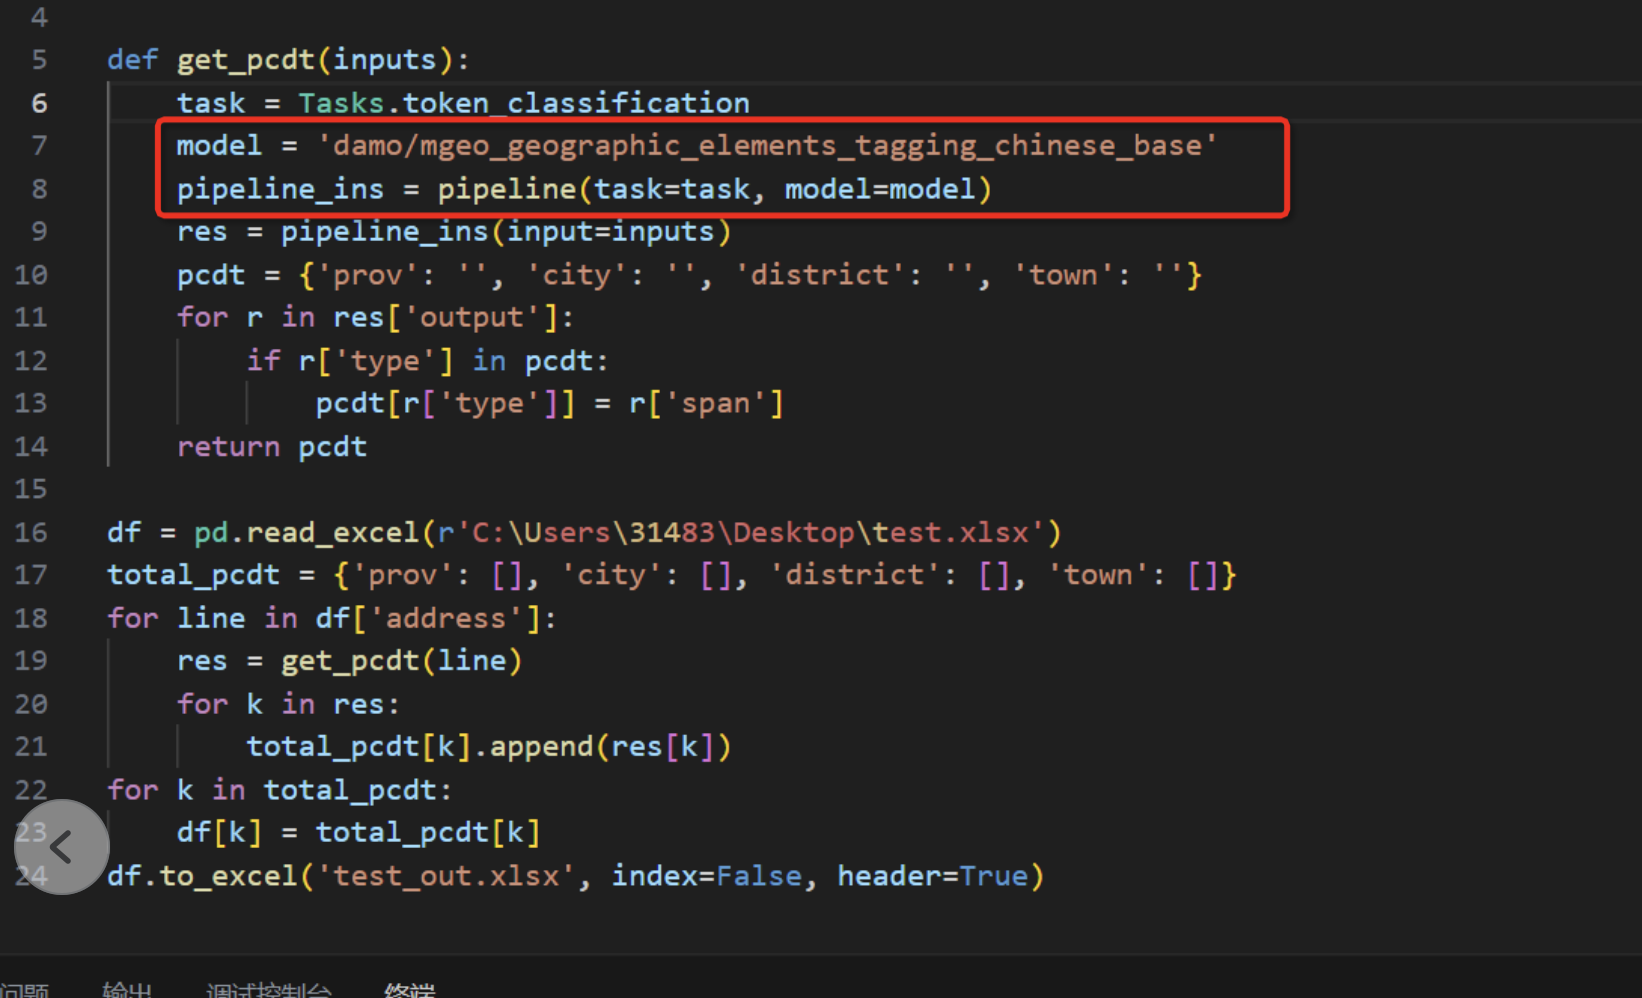This screenshot has height=998, width=1642.
Task: Click line number 19 in the gutter
Action: pos(31,661)
